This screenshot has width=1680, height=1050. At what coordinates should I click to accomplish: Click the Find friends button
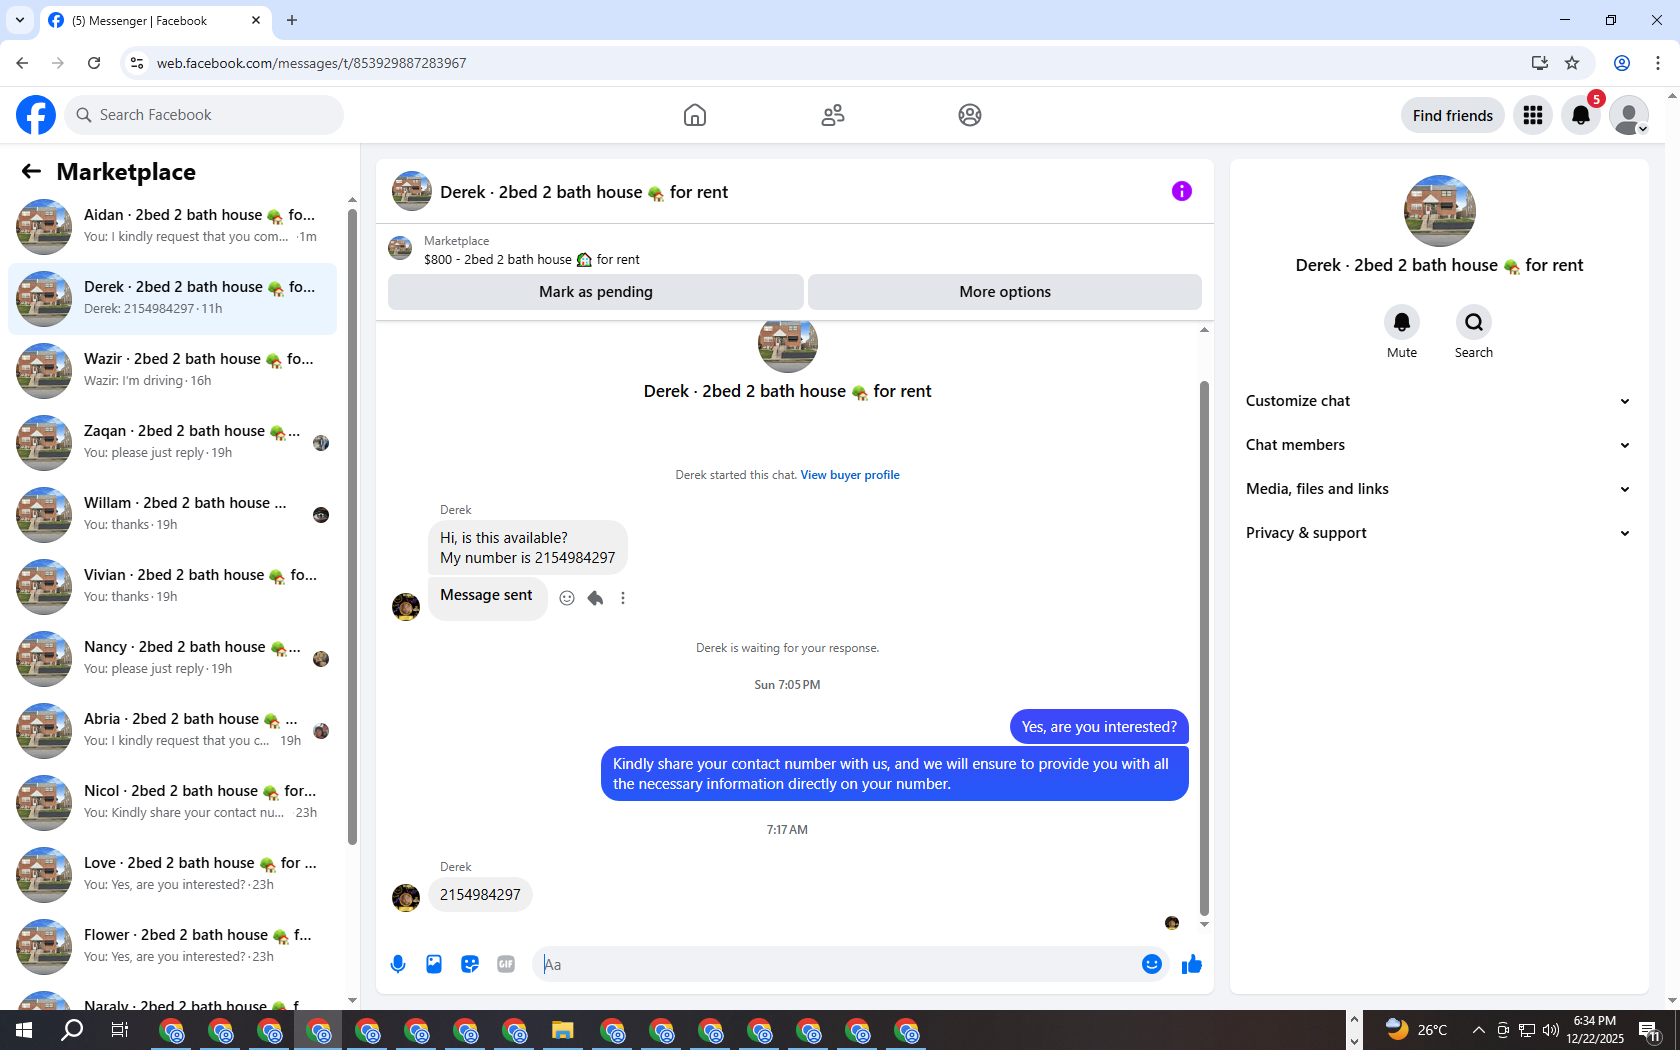click(x=1453, y=115)
